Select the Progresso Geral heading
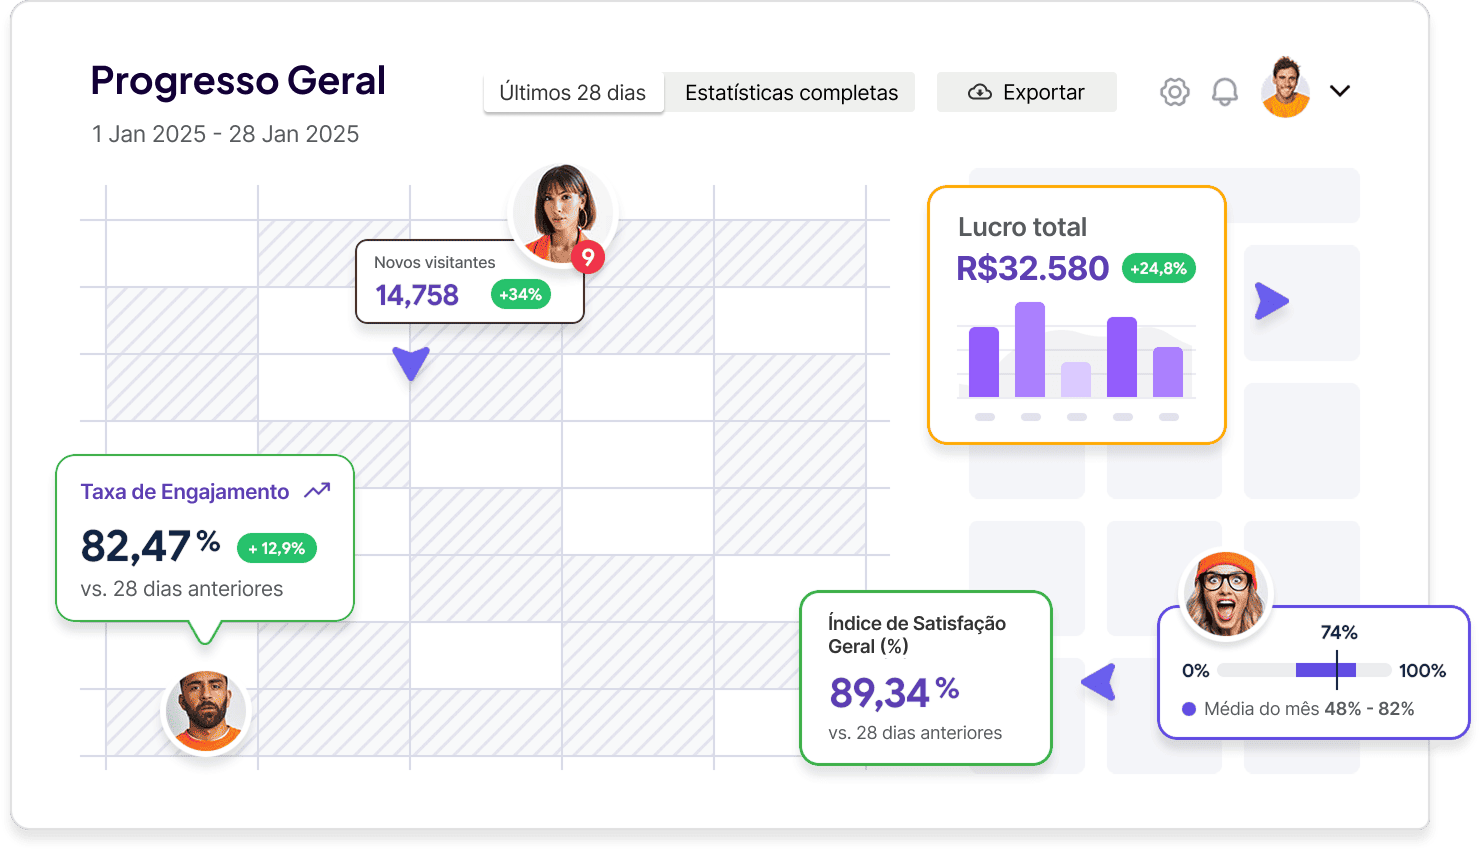The width and height of the screenshot is (1480, 850). [x=238, y=81]
